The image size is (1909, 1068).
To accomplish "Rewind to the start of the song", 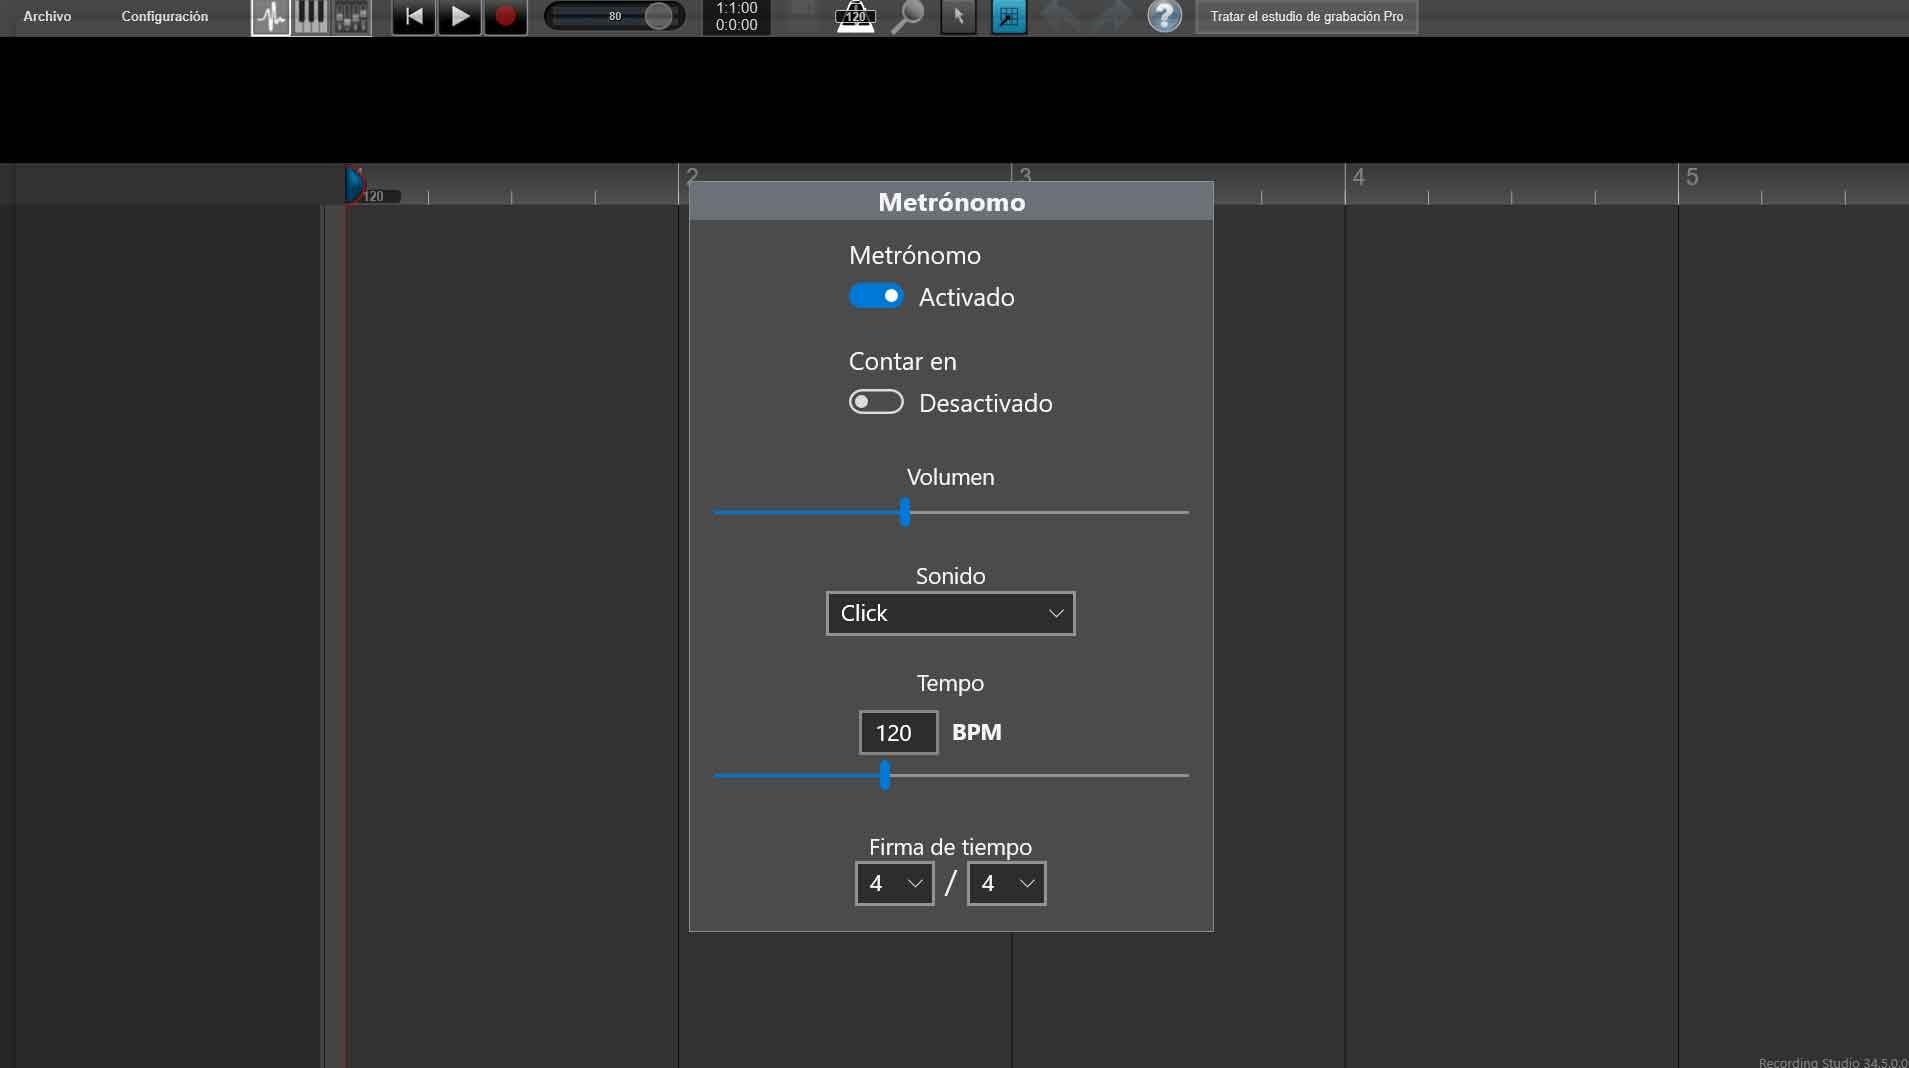I will pyautogui.click(x=413, y=17).
